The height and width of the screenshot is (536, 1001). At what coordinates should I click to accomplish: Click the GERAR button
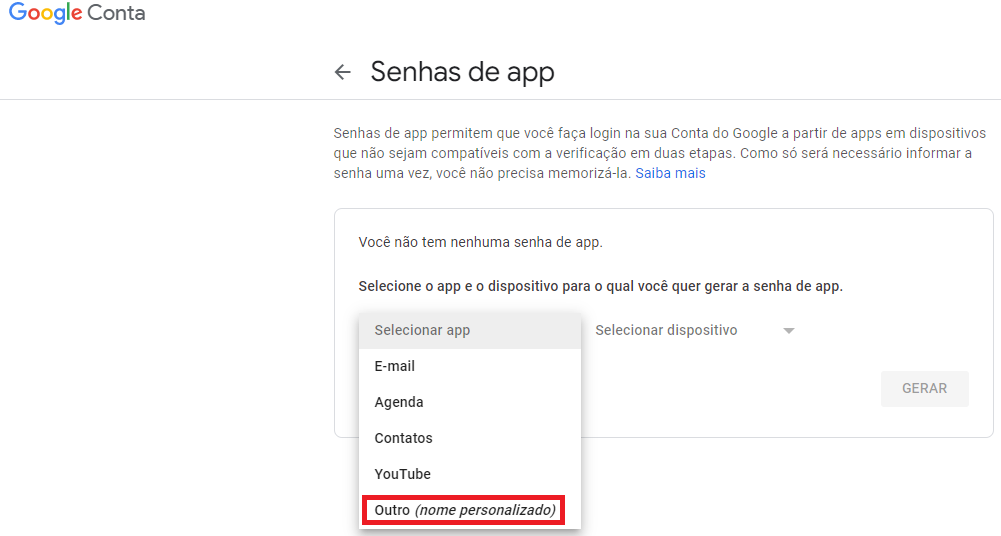[x=924, y=389]
